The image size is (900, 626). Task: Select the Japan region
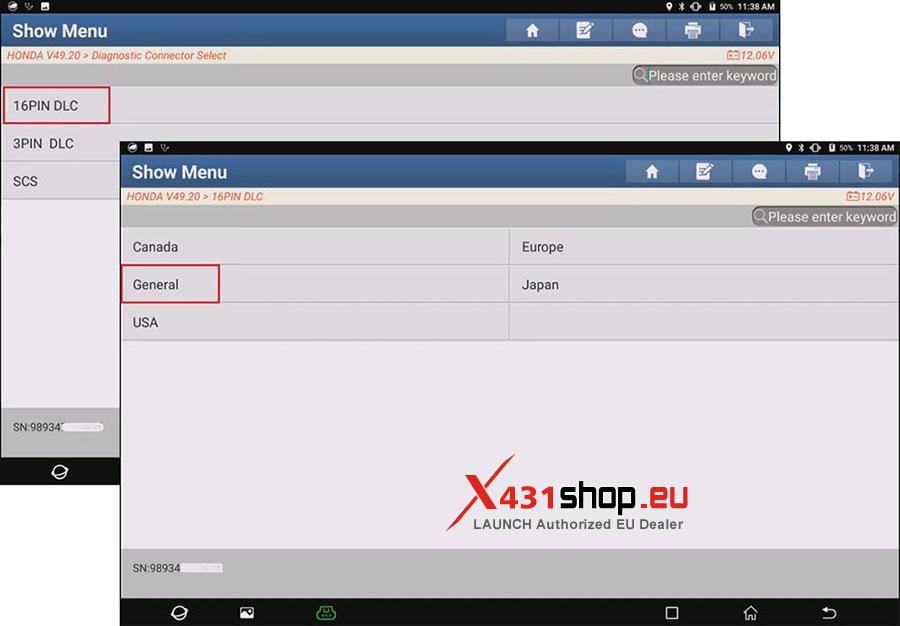[x=704, y=285]
